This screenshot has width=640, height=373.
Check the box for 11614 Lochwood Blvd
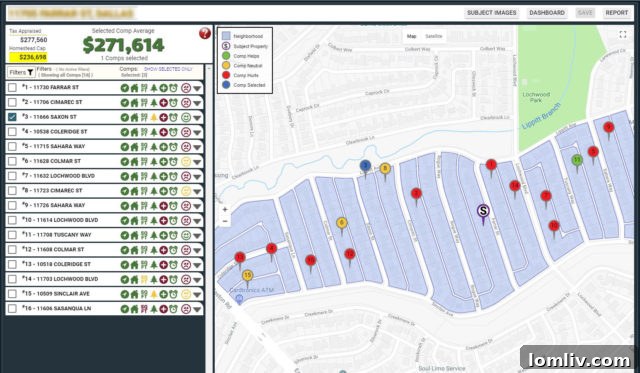(x=13, y=220)
